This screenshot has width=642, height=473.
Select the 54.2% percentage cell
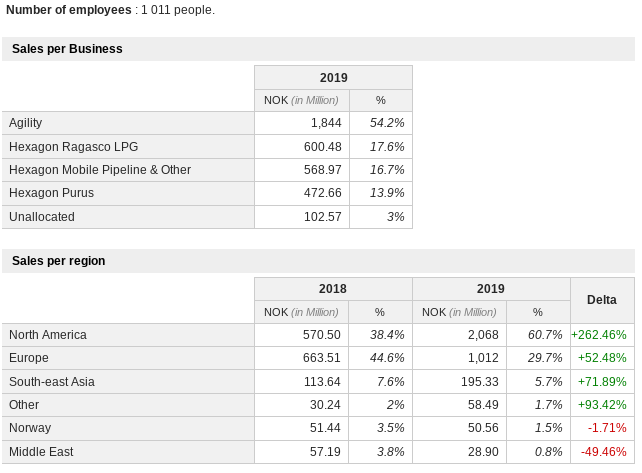click(387, 123)
